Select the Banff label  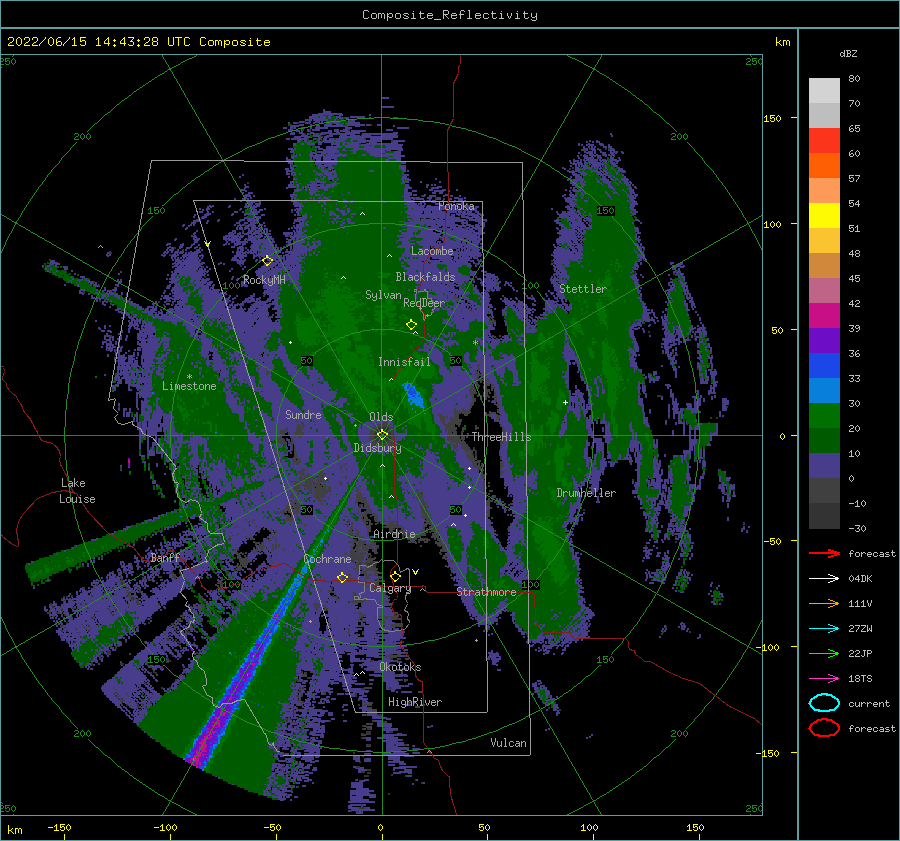coord(165,557)
